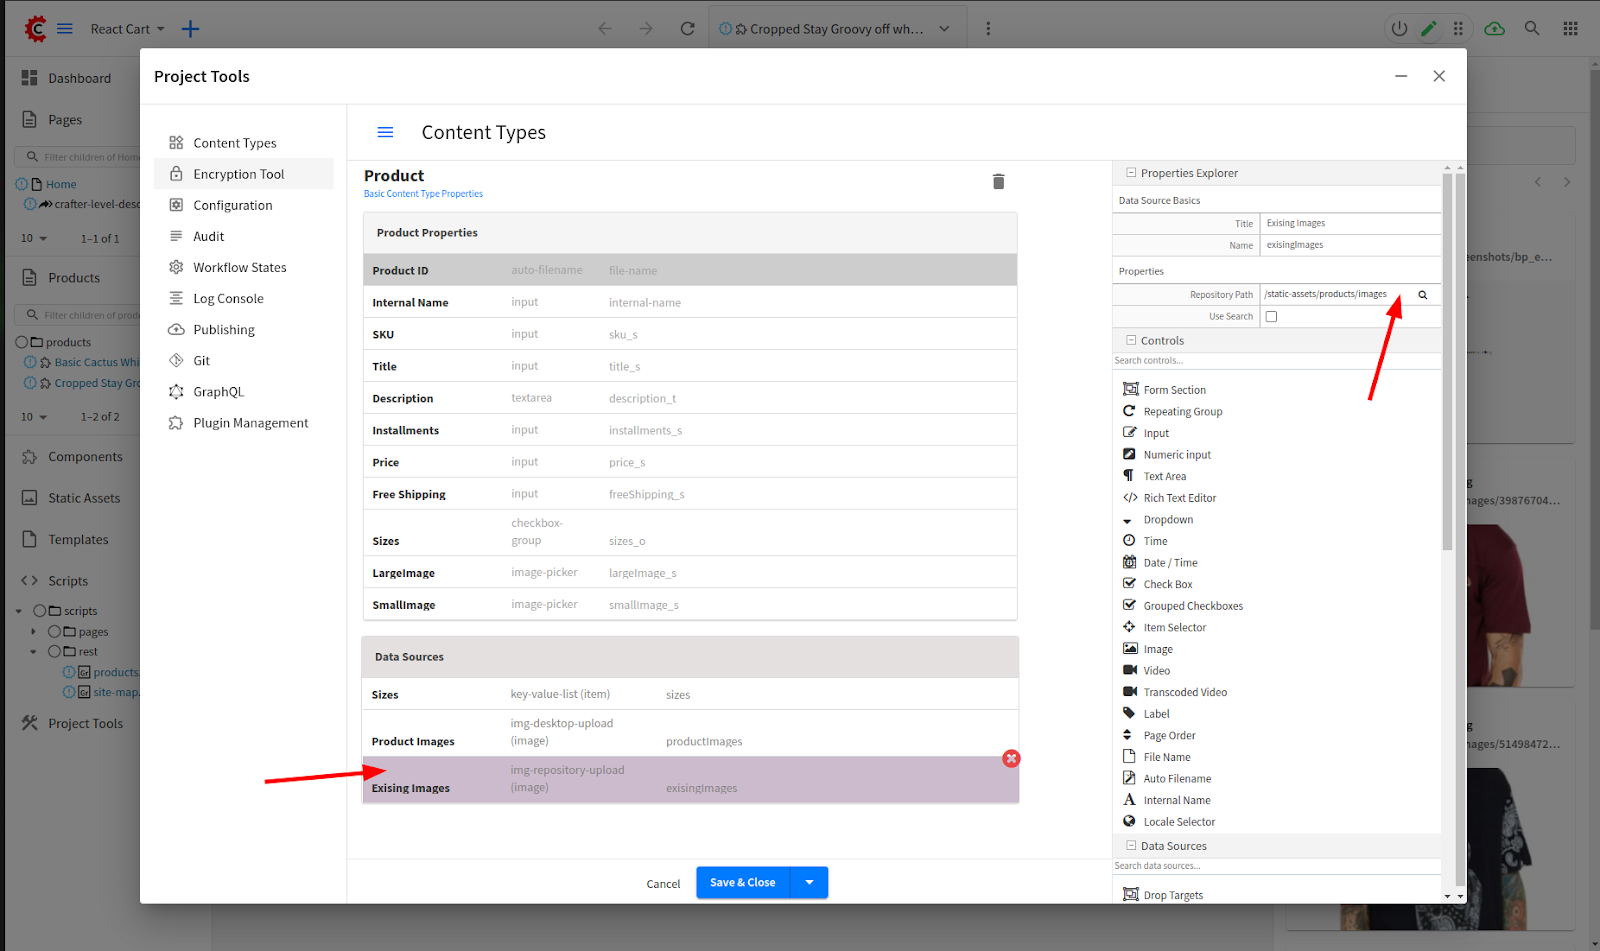This screenshot has width=1600, height=951.
Task: Click the Save & Close button
Action: (742, 882)
